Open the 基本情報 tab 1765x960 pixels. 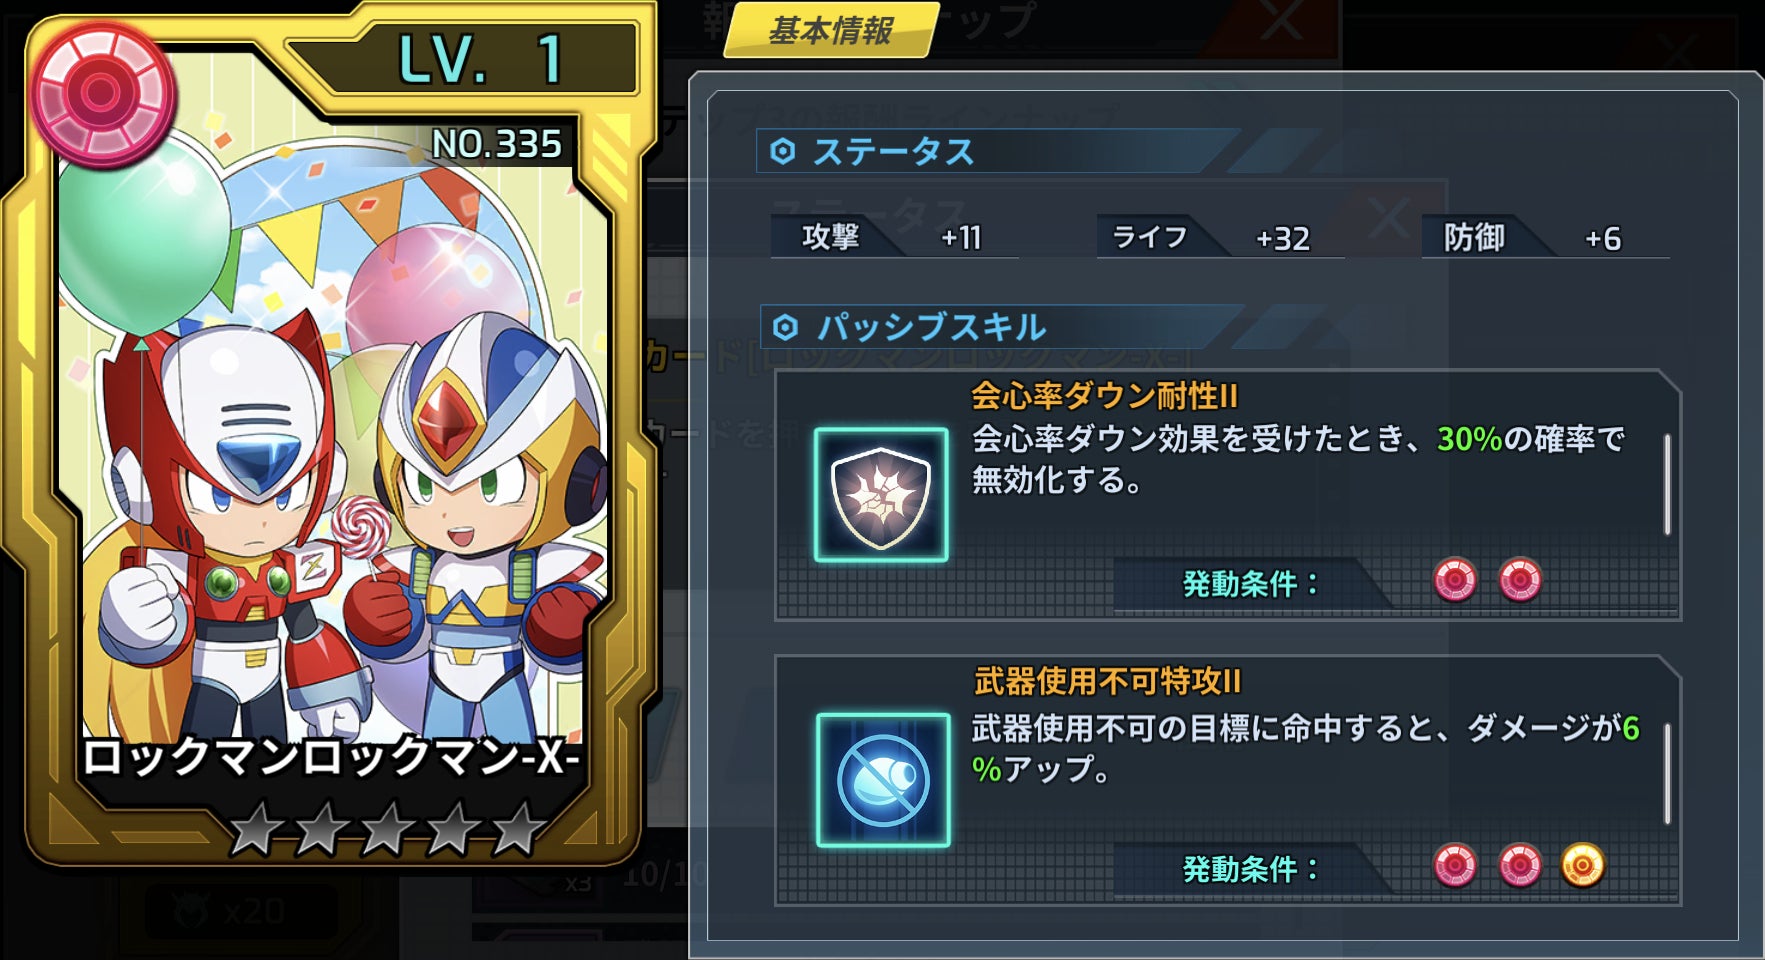pyautogui.click(x=830, y=30)
